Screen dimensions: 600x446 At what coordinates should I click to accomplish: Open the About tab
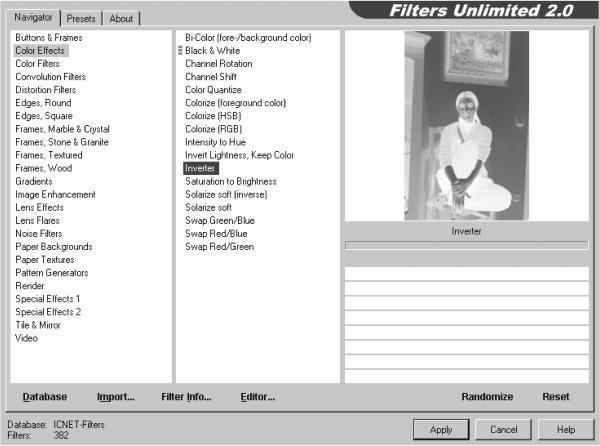click(121, 18)
